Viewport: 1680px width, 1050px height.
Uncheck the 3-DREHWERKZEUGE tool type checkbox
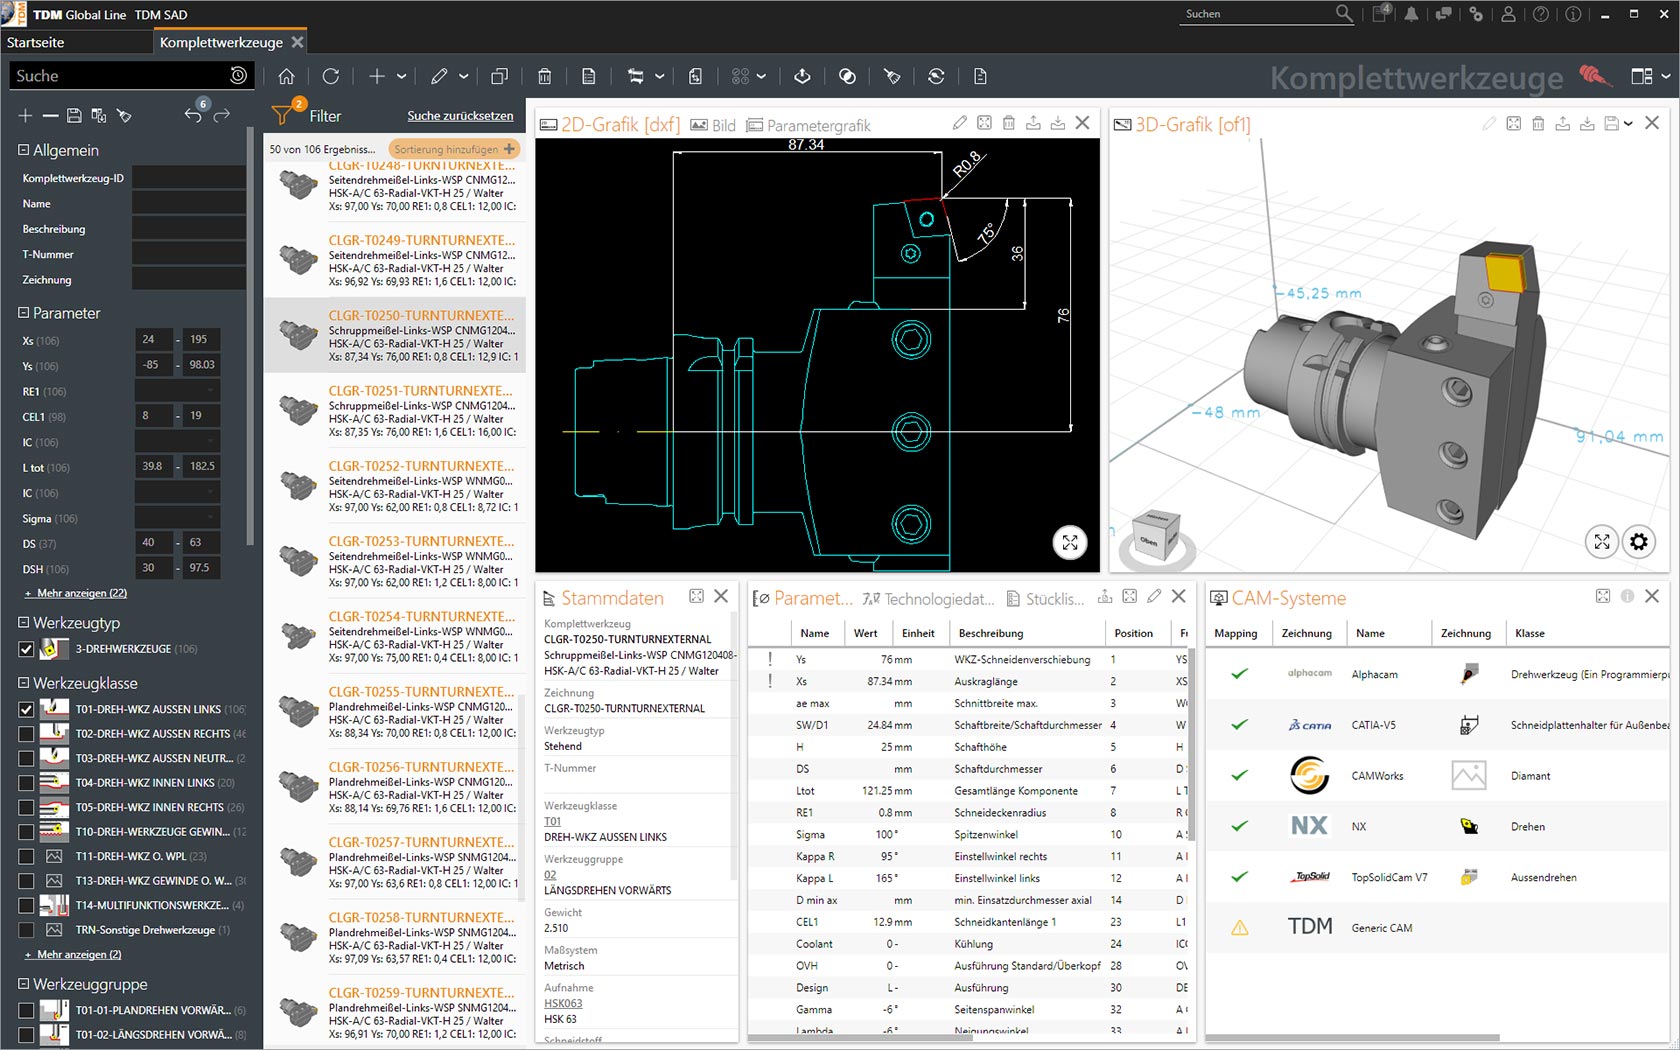point(26,649)
